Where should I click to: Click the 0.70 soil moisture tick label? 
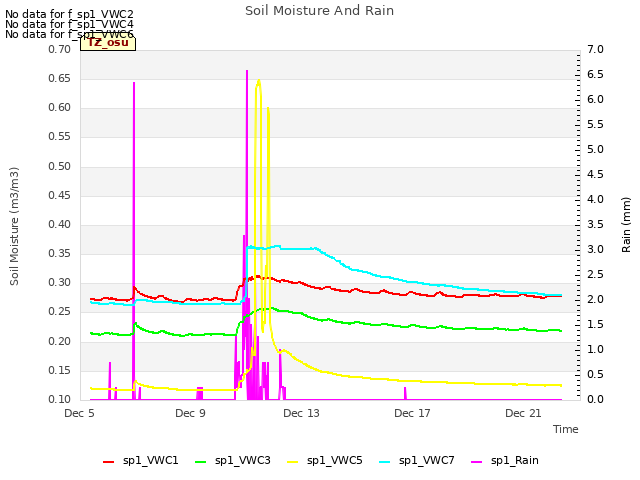click(x=60, y=49)
